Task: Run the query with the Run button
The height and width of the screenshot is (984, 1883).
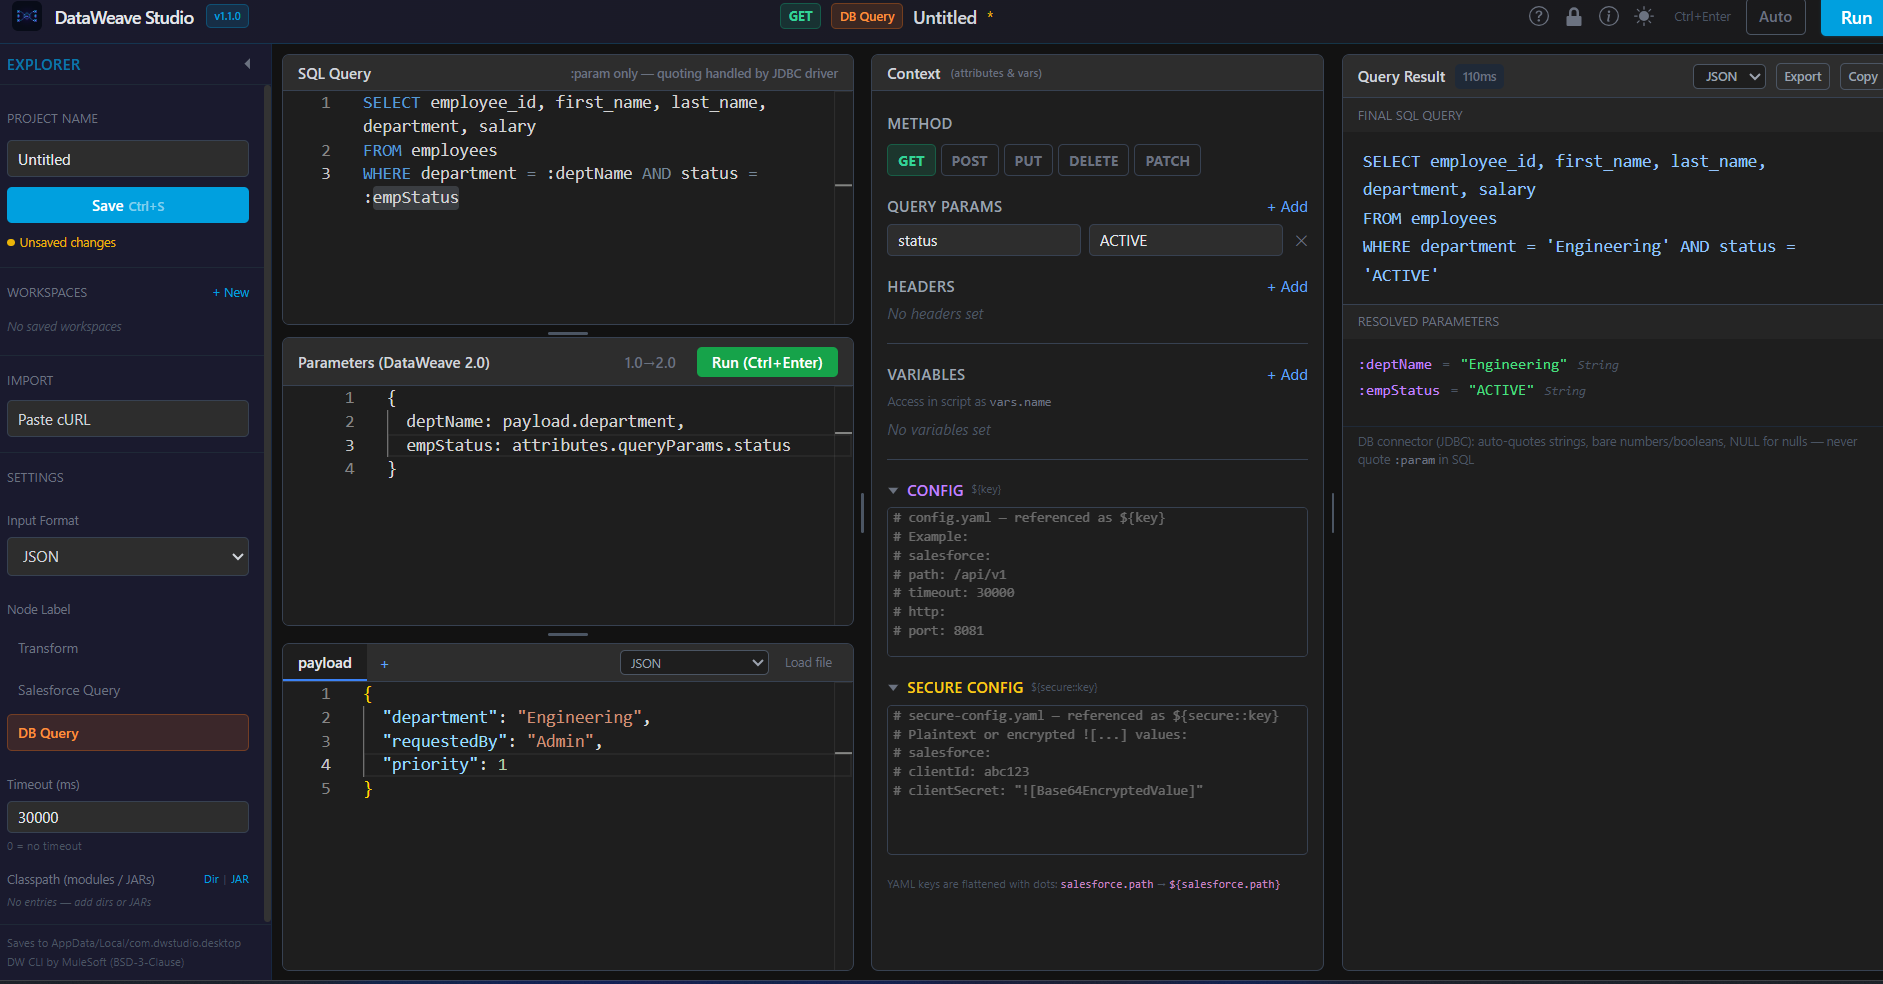Action: click(1857, 17)
